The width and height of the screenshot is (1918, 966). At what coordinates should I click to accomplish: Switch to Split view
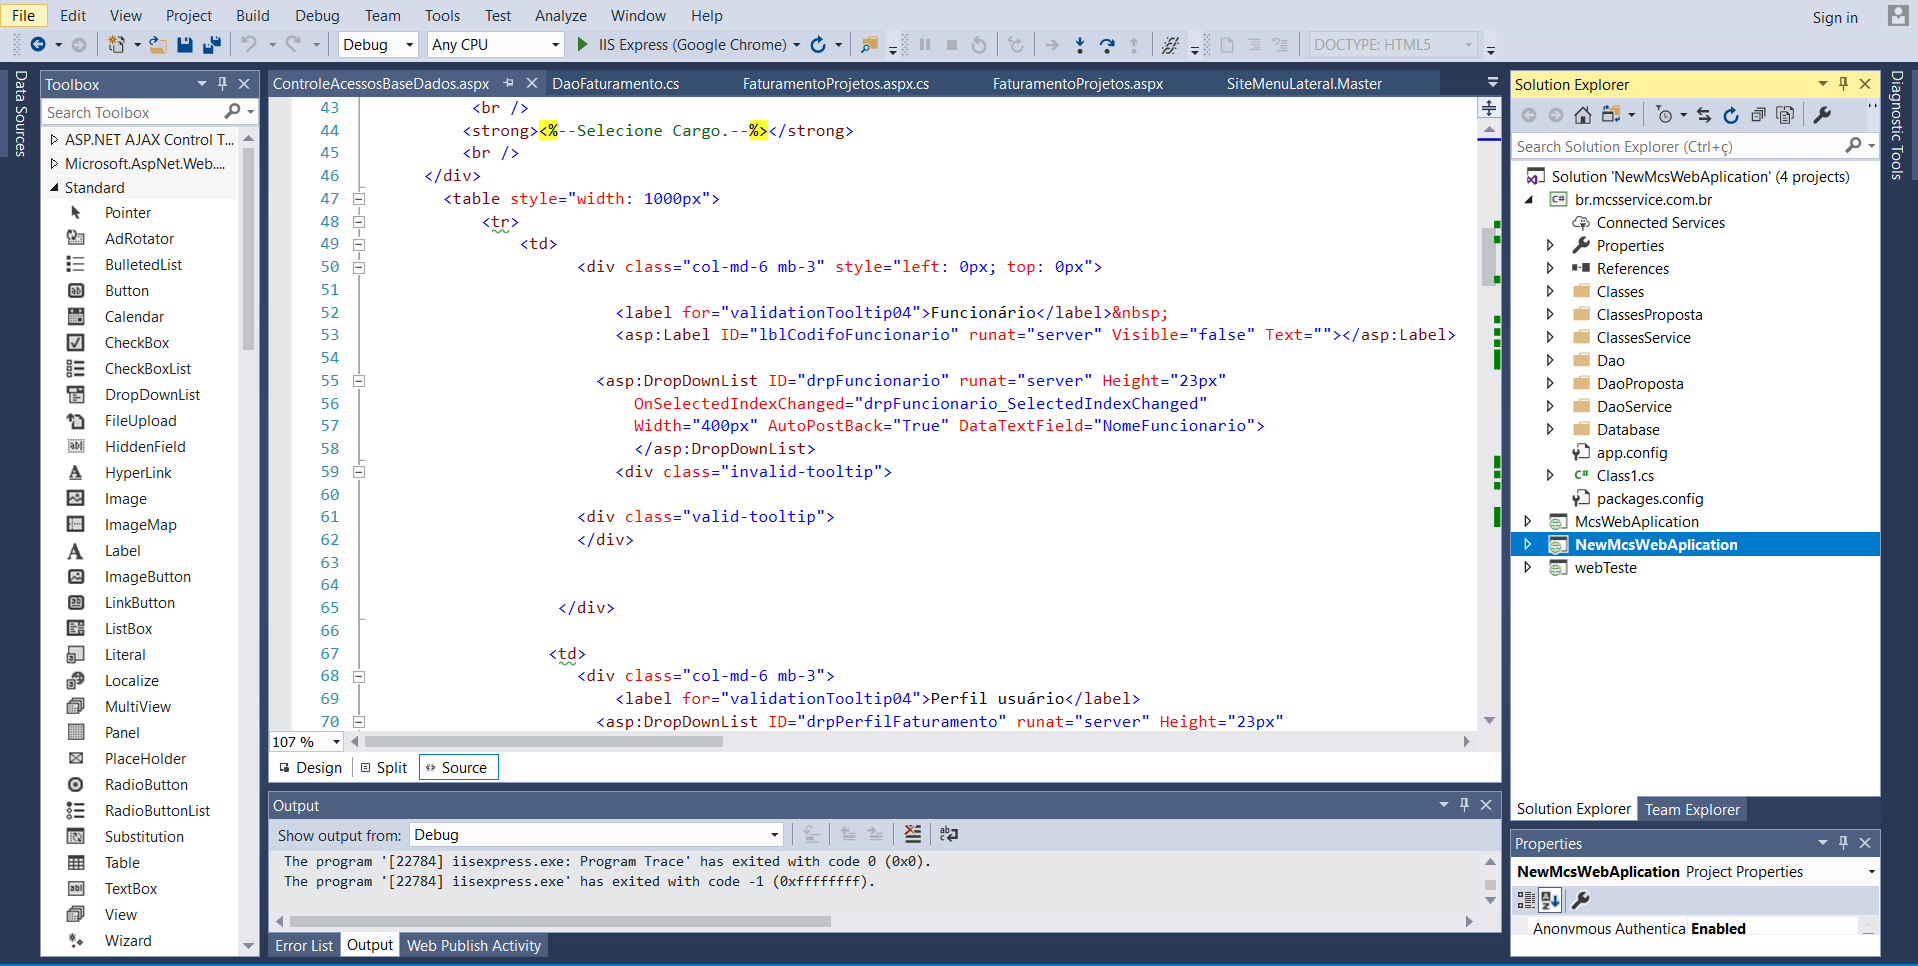coord(384,768)
